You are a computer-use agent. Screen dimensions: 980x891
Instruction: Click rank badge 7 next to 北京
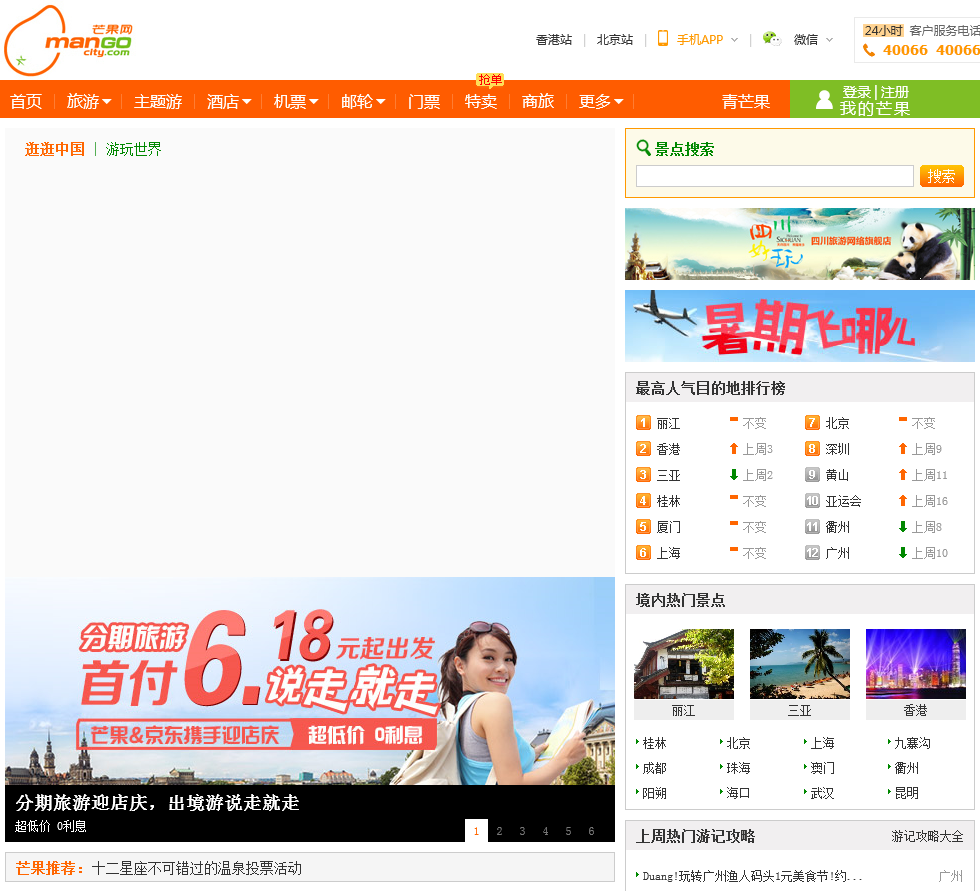(x=812, y=423)
